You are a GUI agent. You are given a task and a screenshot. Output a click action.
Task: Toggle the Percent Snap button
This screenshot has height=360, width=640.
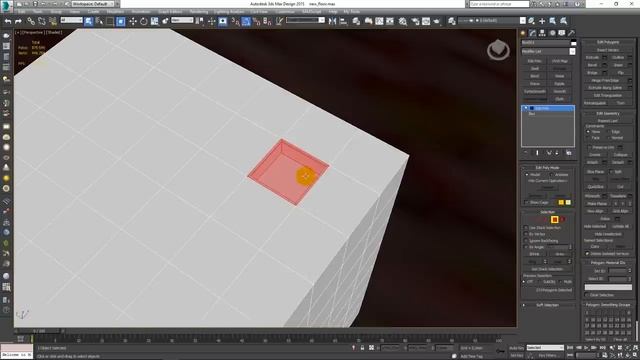257,21
